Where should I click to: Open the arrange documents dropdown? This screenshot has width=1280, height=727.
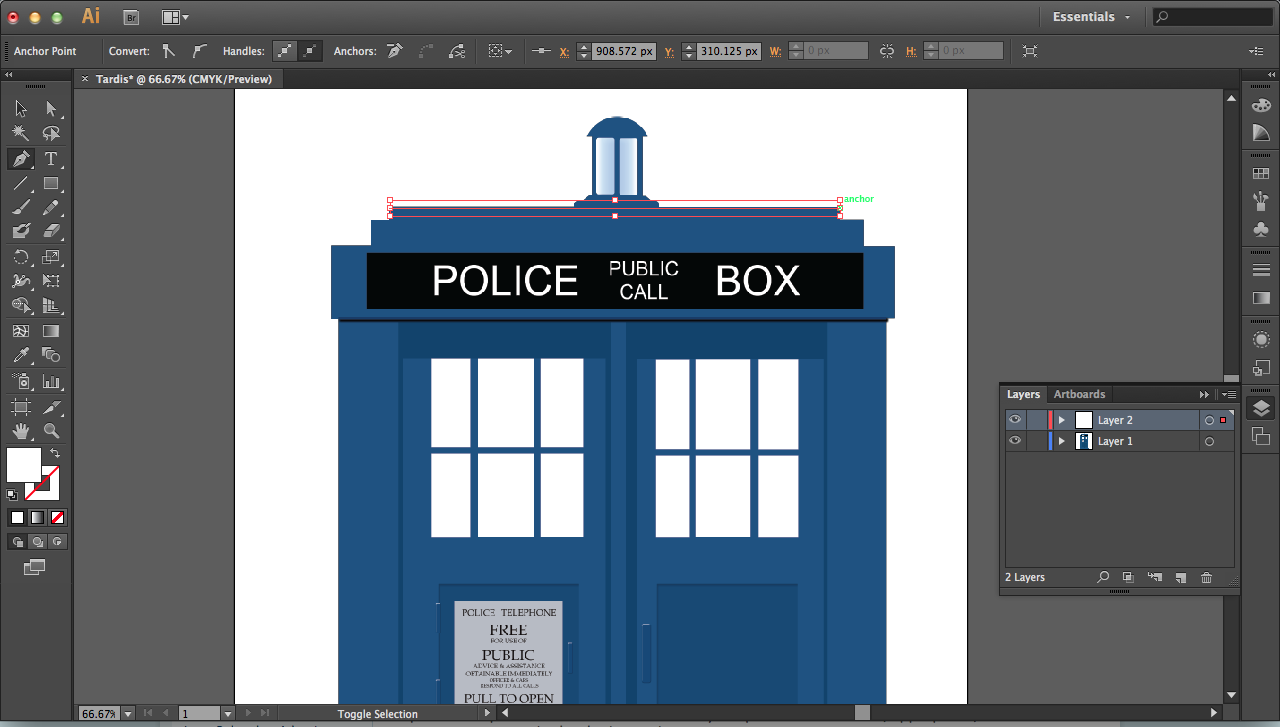coord(175,17)
